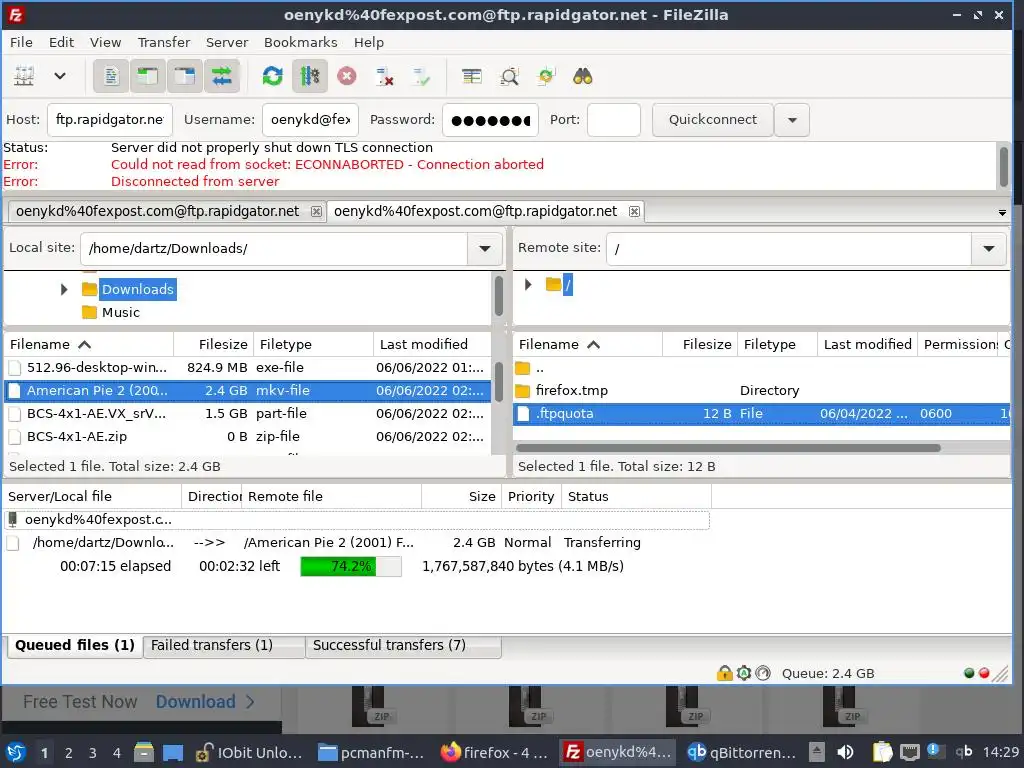Refresh file and folder lists

click(x=272, y=76)
